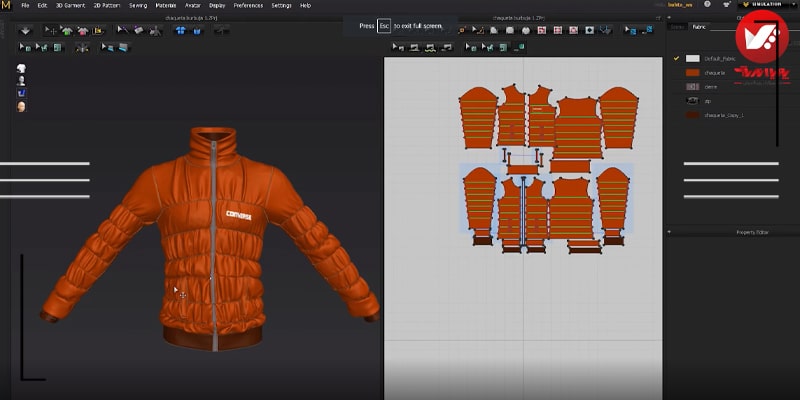Click the yellow pins tool in second 3D toolbar row
800x400 pixels.
tap(82, 47)
